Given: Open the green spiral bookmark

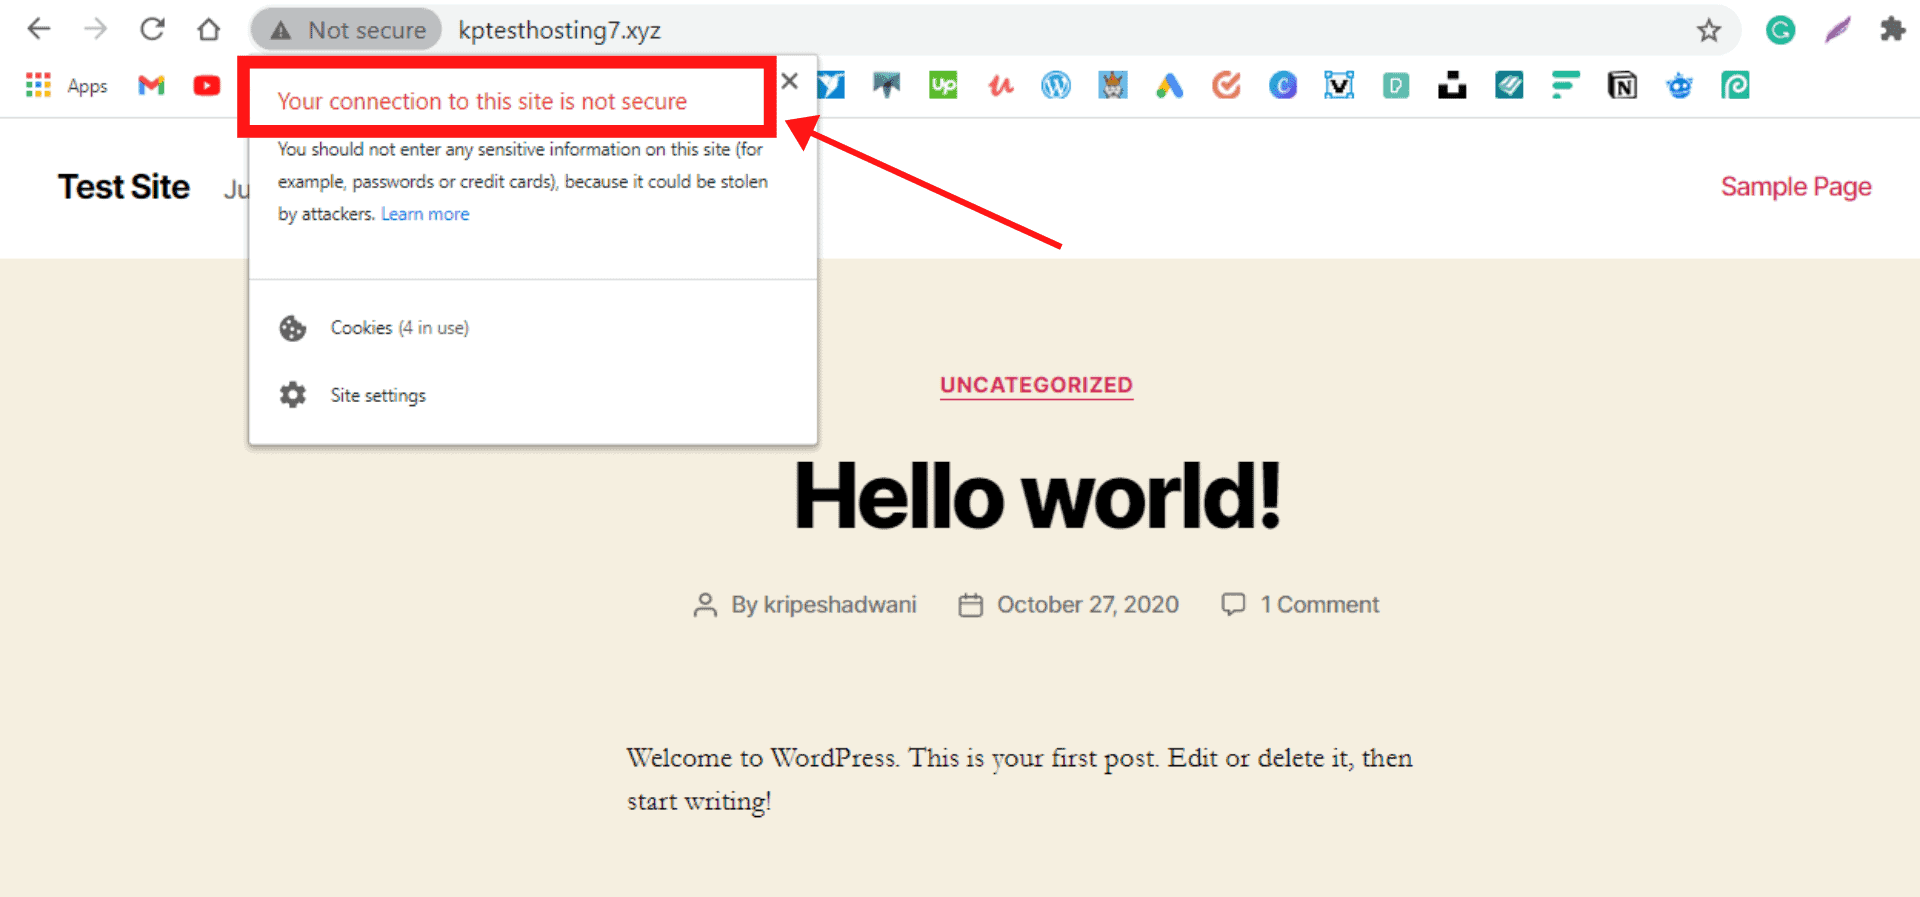Looking at the screenshot, I should click(x=1735, y=85).
